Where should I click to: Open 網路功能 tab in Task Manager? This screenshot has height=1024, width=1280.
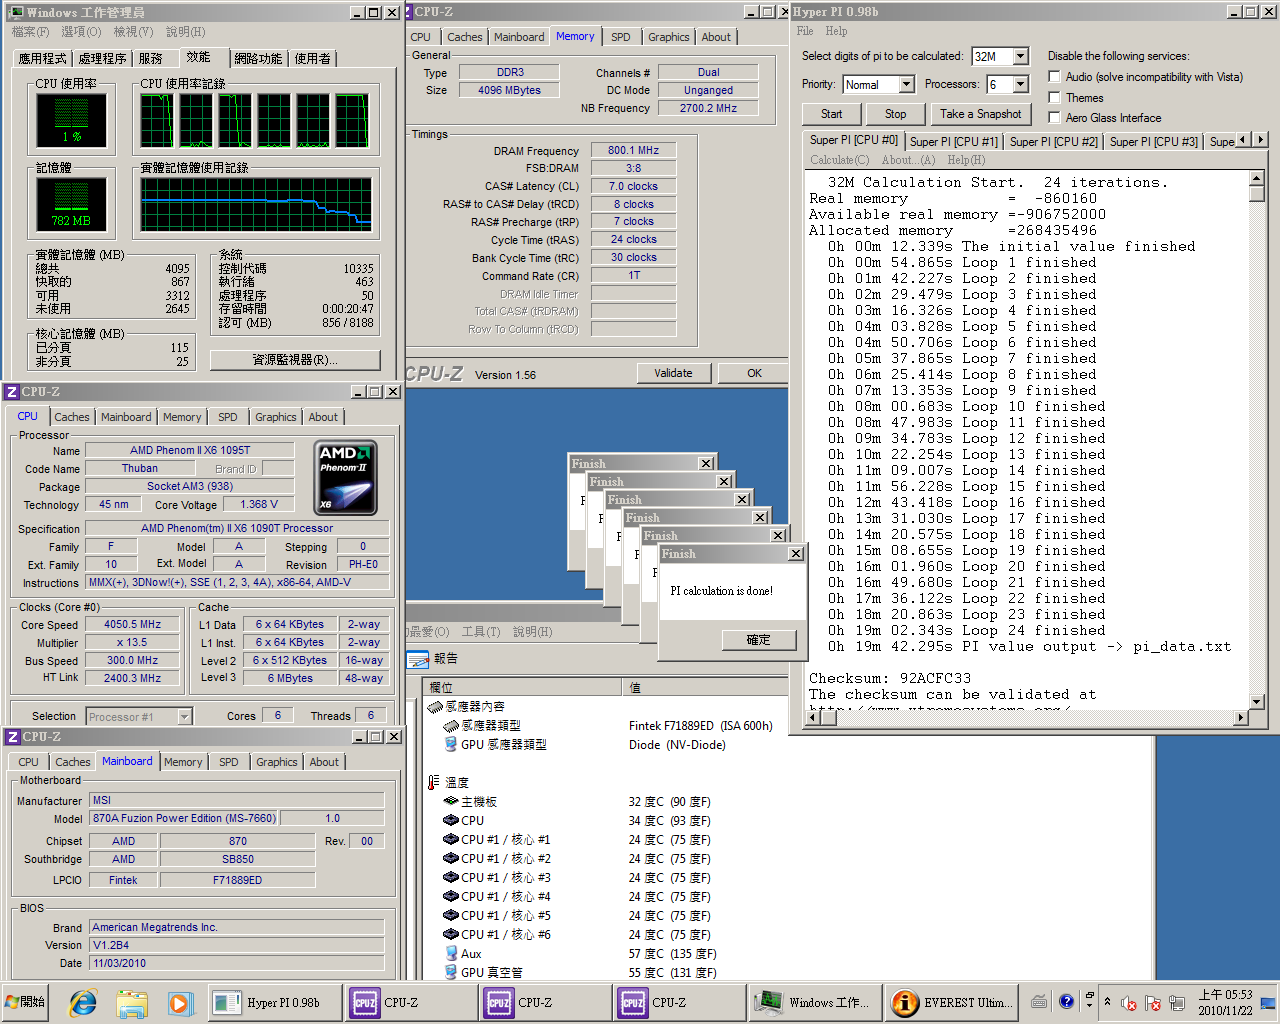258,59
